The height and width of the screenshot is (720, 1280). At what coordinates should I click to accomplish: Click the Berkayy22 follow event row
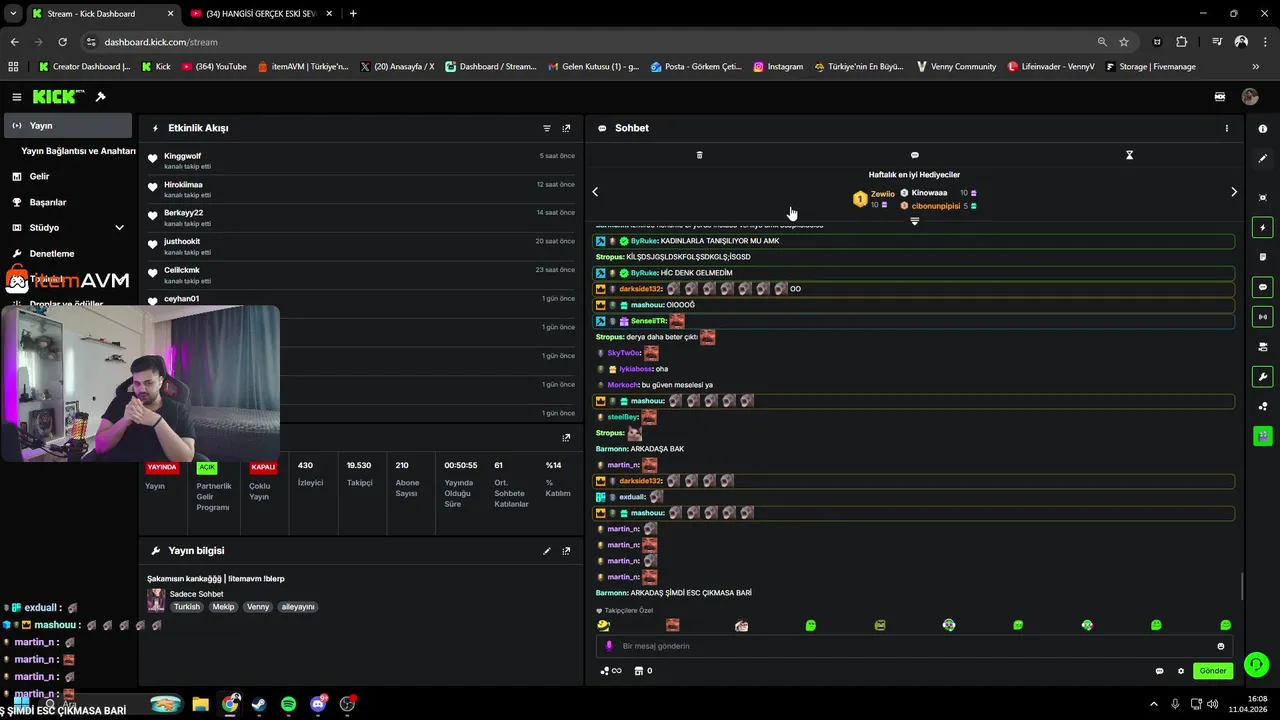[x=361, y=217]
